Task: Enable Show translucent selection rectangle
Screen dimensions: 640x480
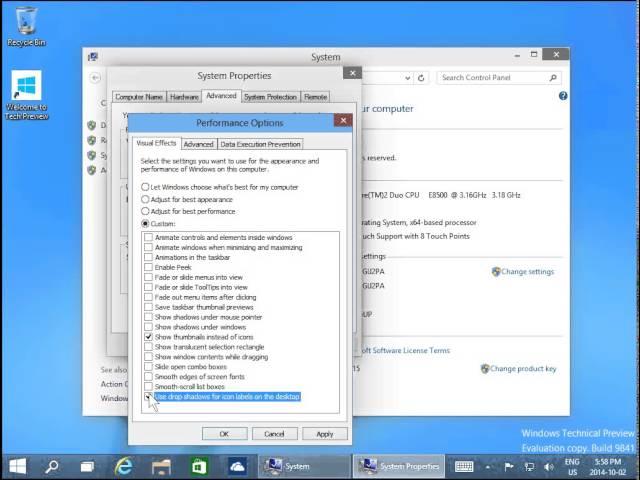Action: click(x=149, y=347)
